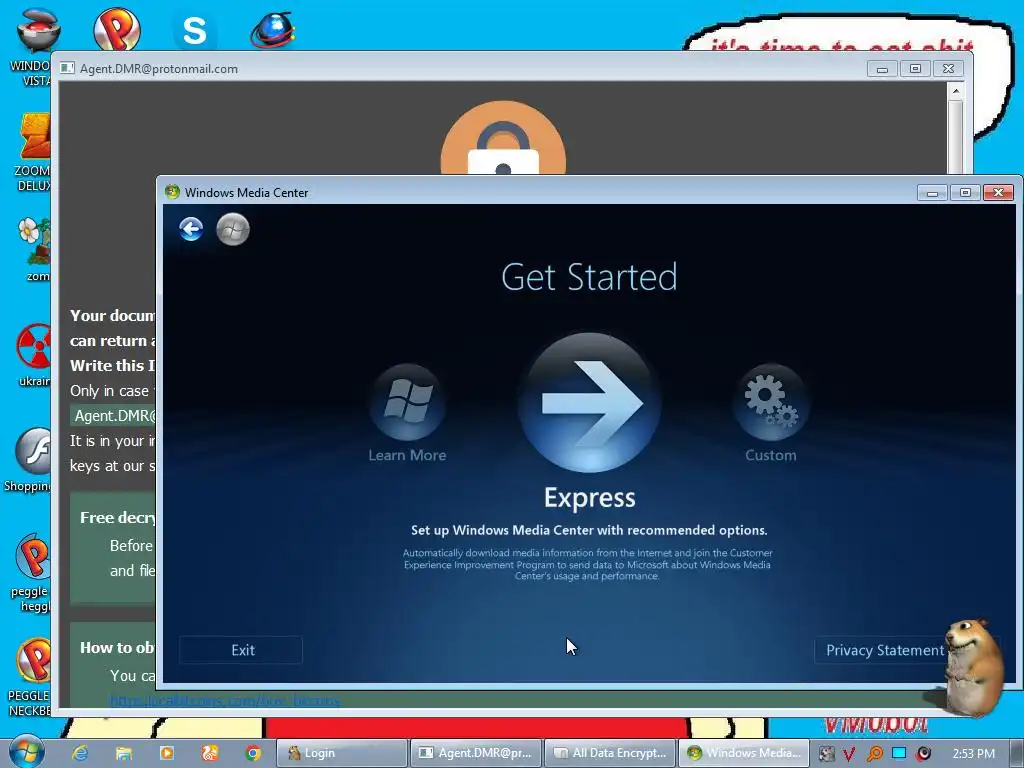
Task: Open Windows Explorer folder from taskbar
Action: pyautogui.click(x=123, y=753)
